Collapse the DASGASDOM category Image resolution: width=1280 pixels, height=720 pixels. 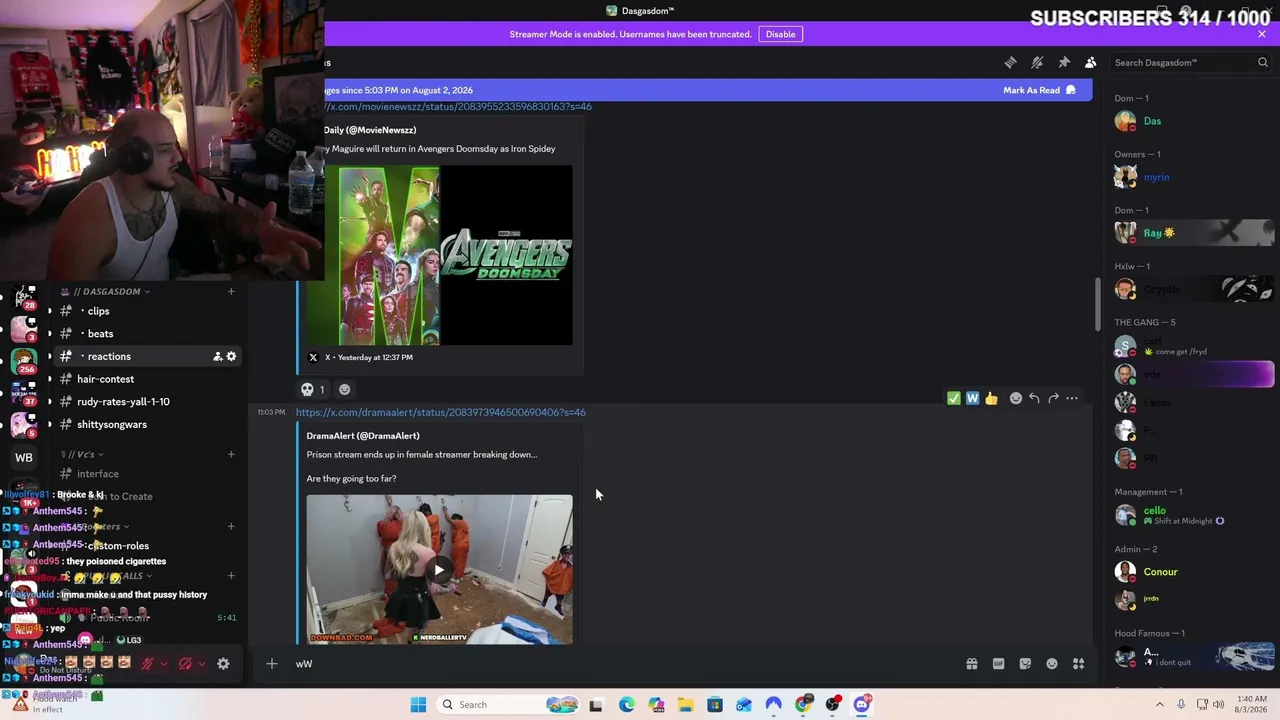click(x=111, y=291)
